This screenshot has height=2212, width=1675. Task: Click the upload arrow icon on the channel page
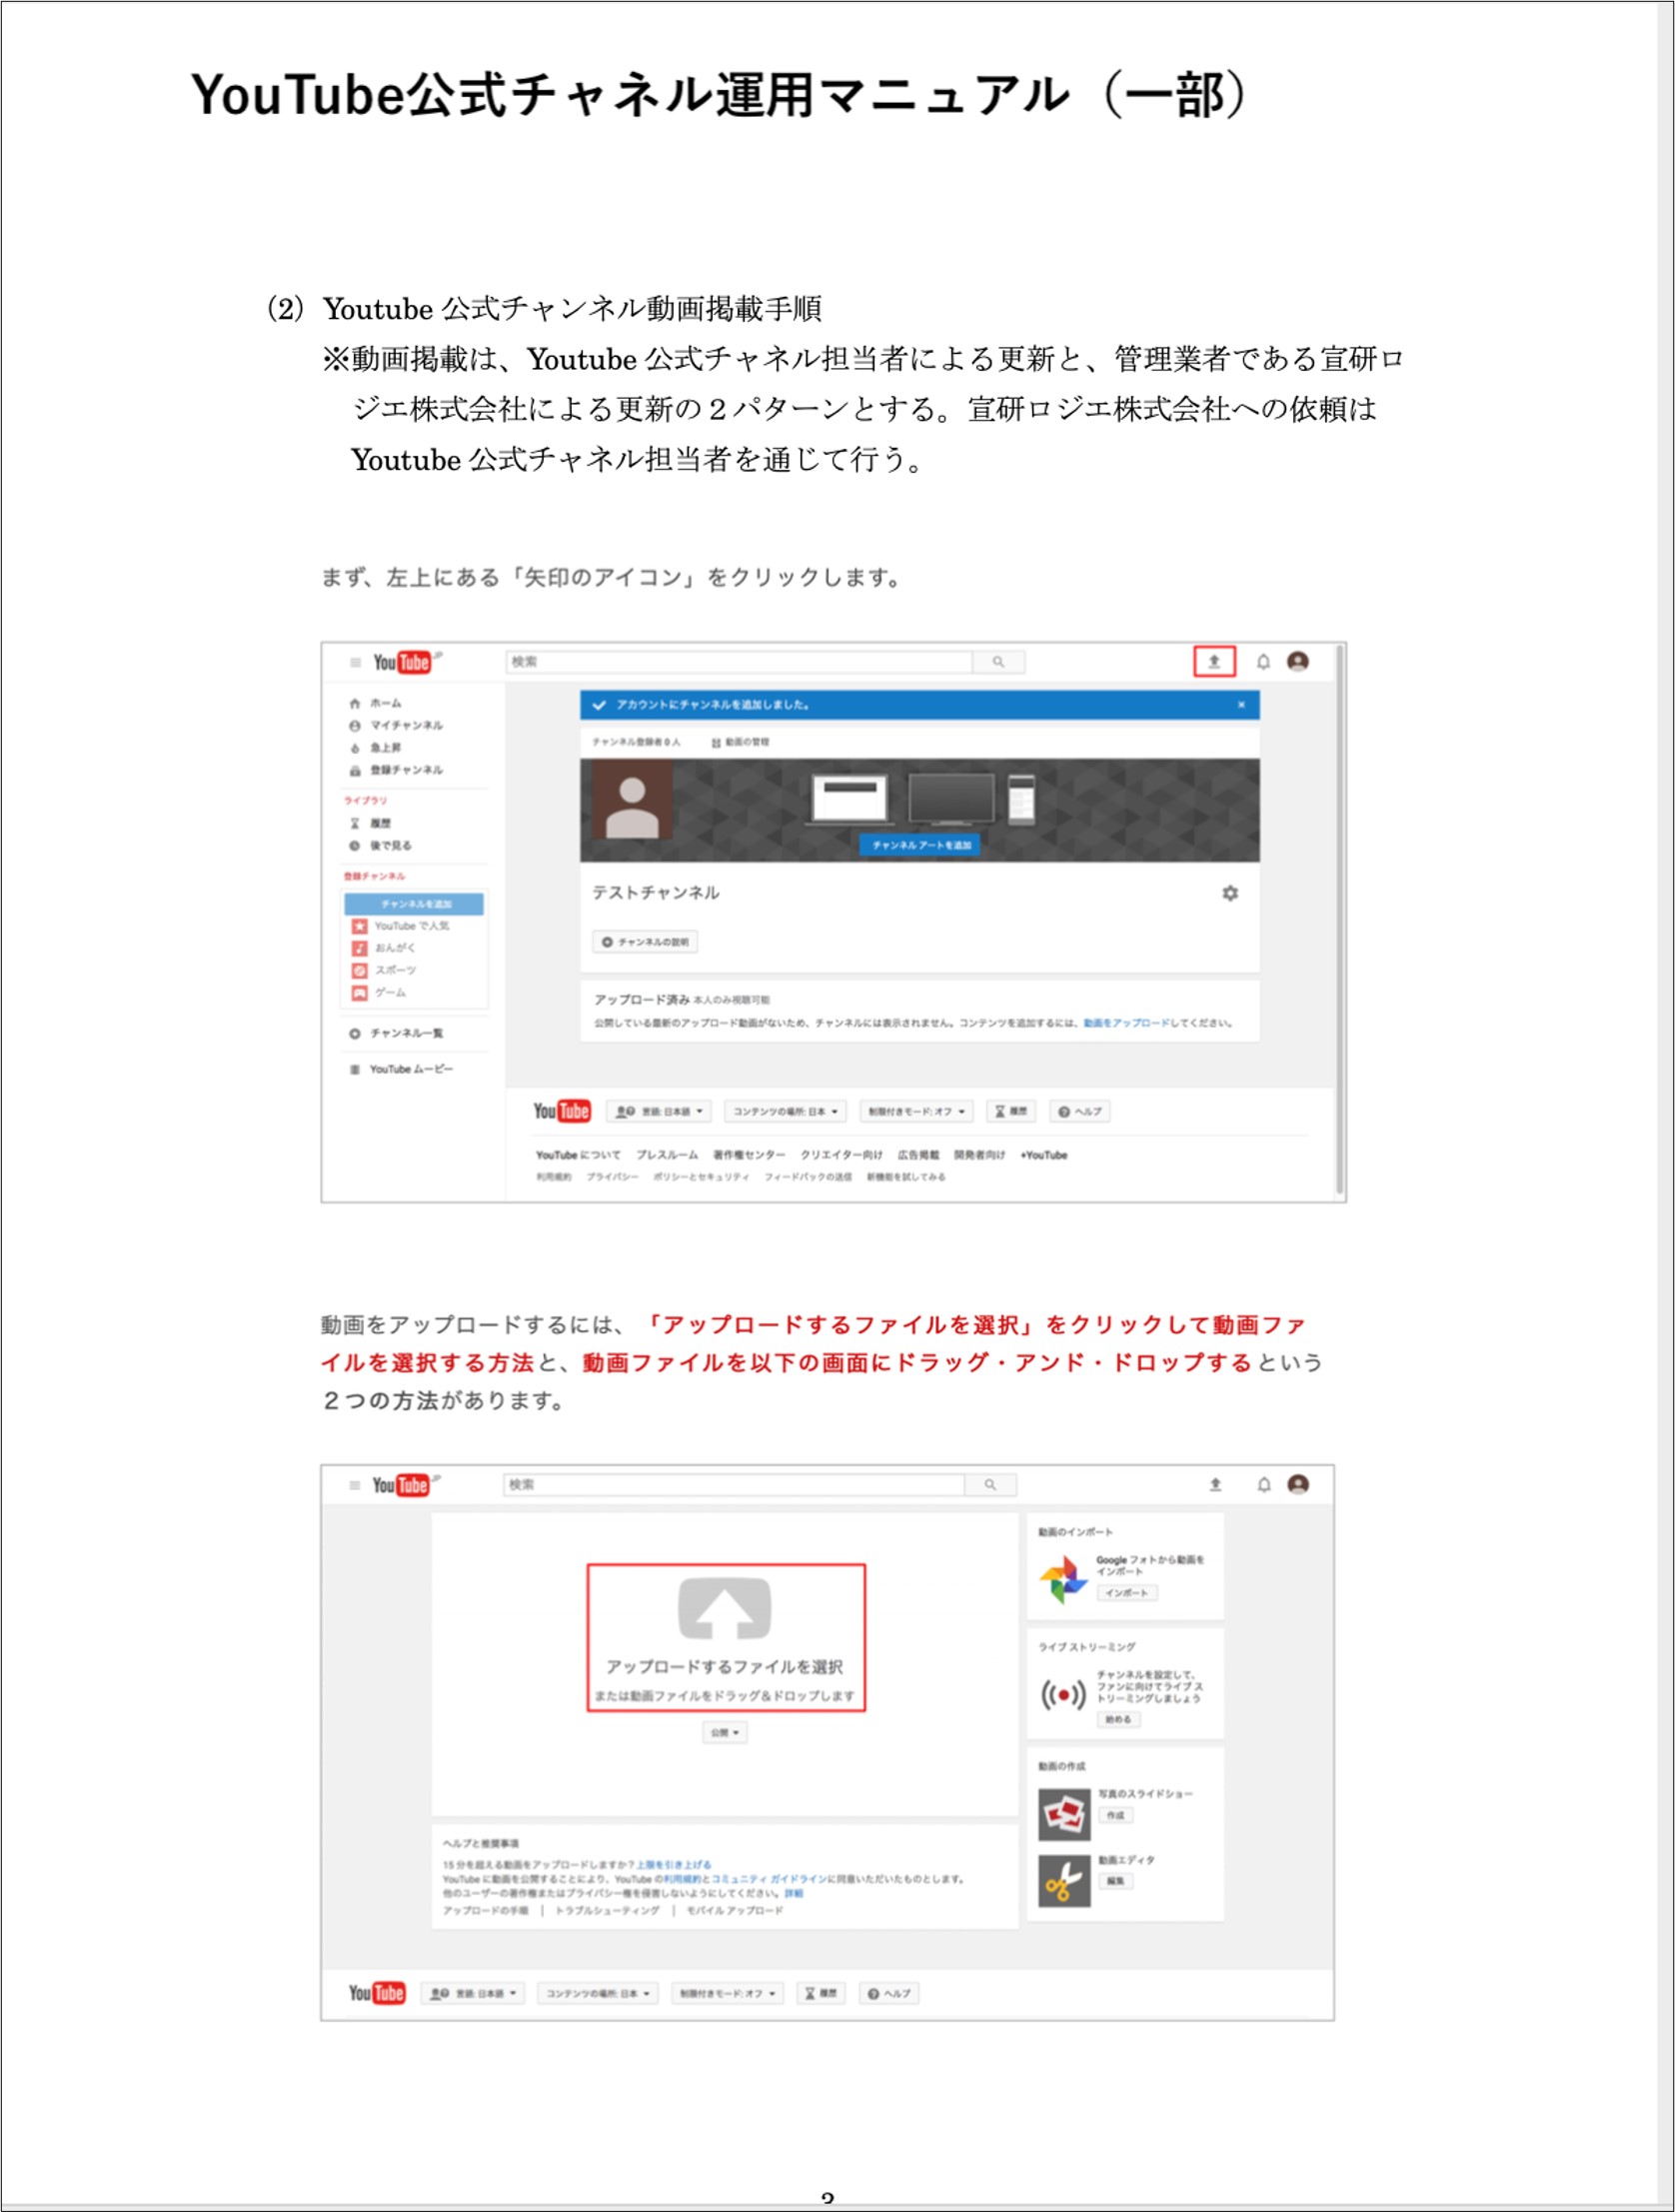[x=1214, y=661]
